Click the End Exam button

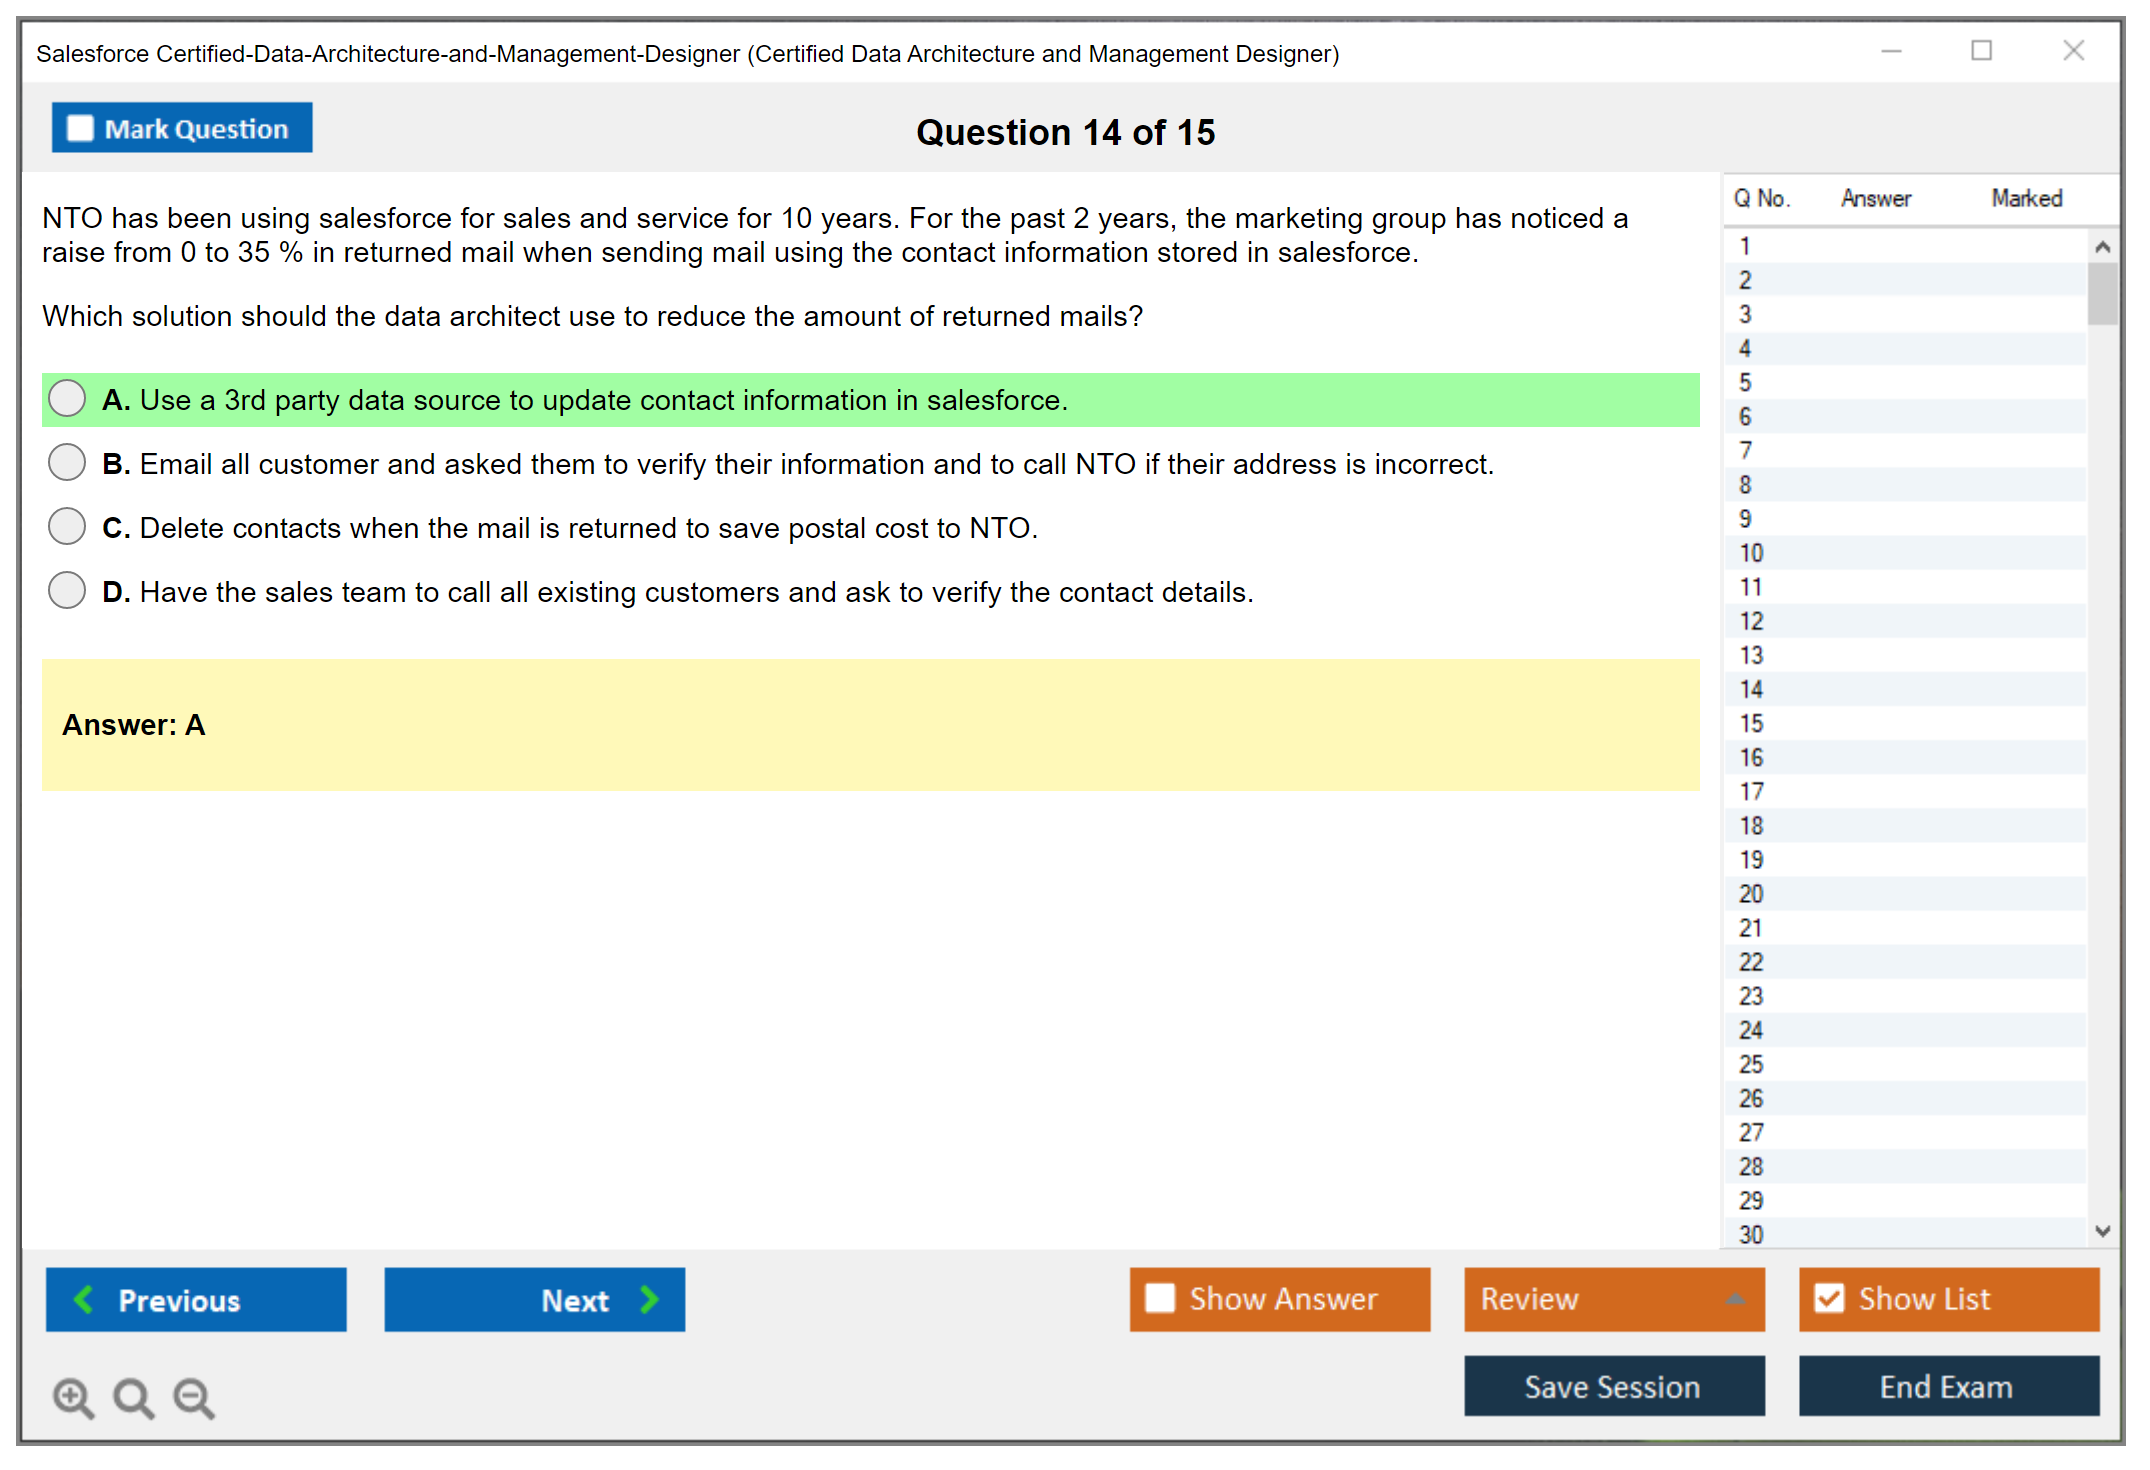[x=1947, y=1386]
